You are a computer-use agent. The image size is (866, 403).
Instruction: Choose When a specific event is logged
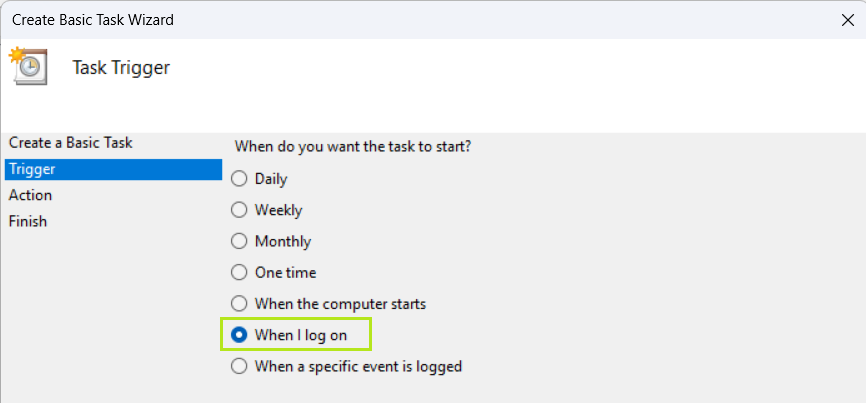tap(239, 366)
